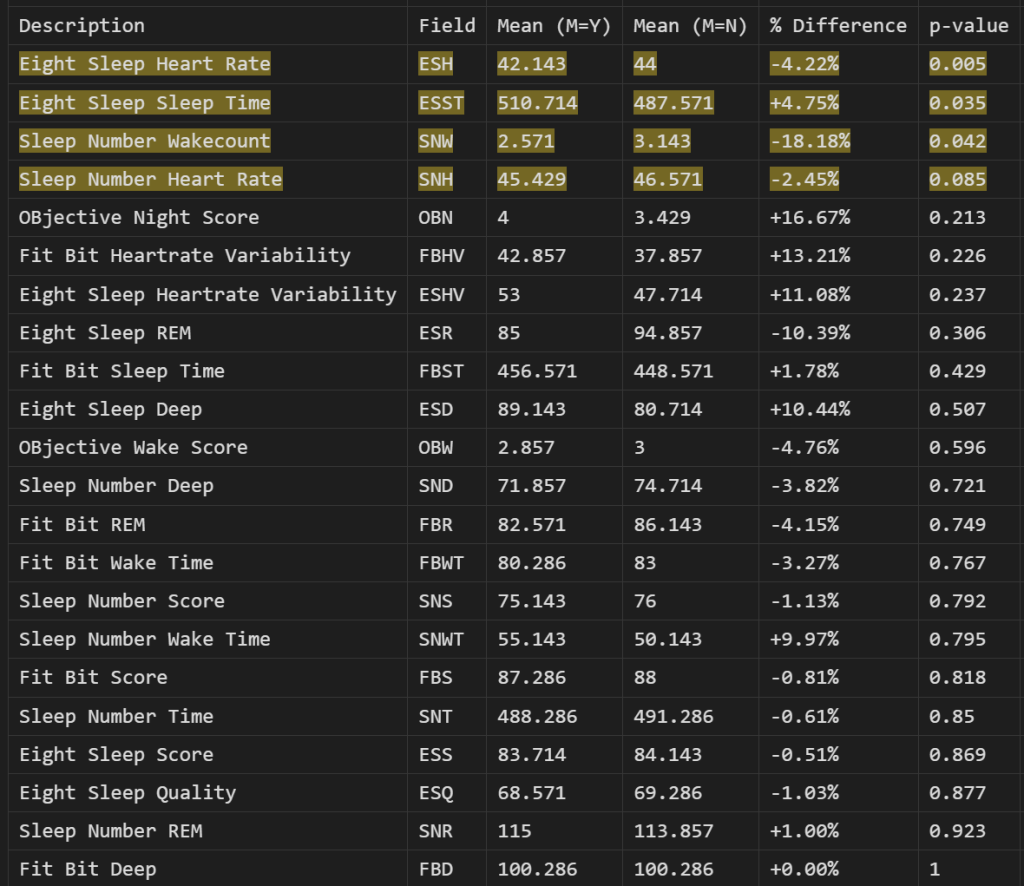
Task: Select the FBHV field code cell
Action: tap(441, 256)
